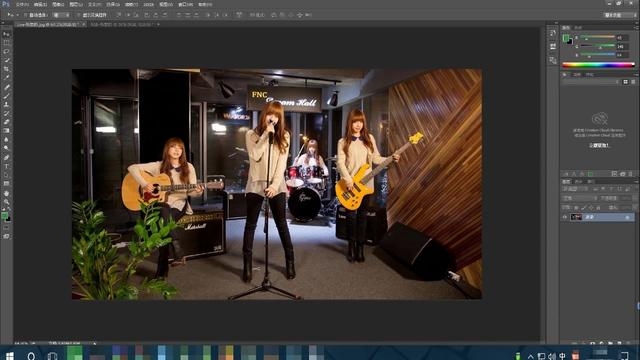Click the Background layer lock icon
Screen dimensions: 640x360
coord(627,218)
